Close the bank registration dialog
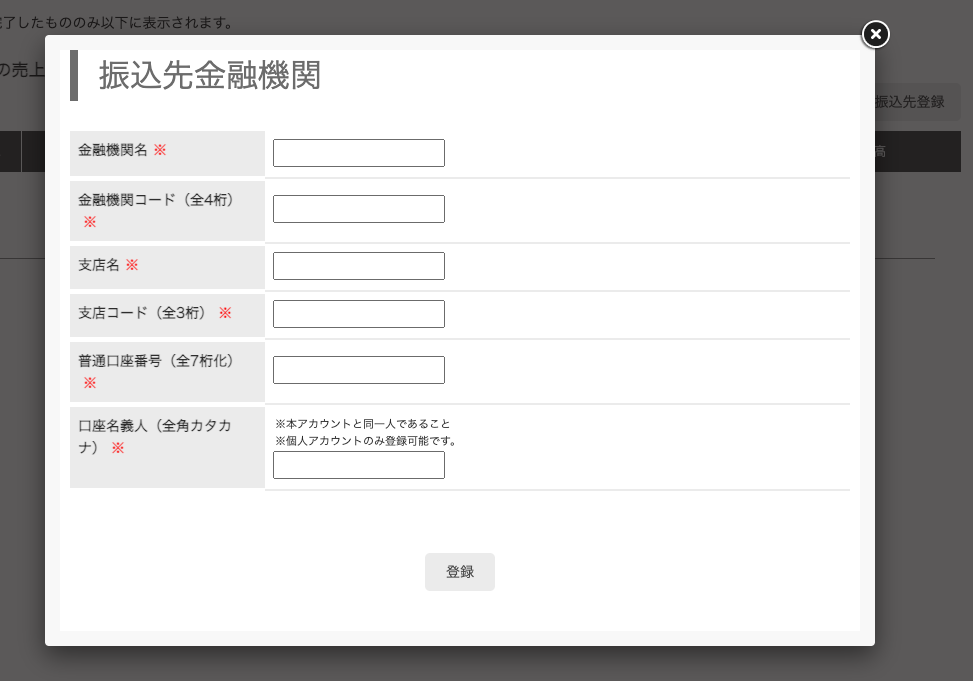Viewport: 973px width, 681px height. click(x=875, y=35)
